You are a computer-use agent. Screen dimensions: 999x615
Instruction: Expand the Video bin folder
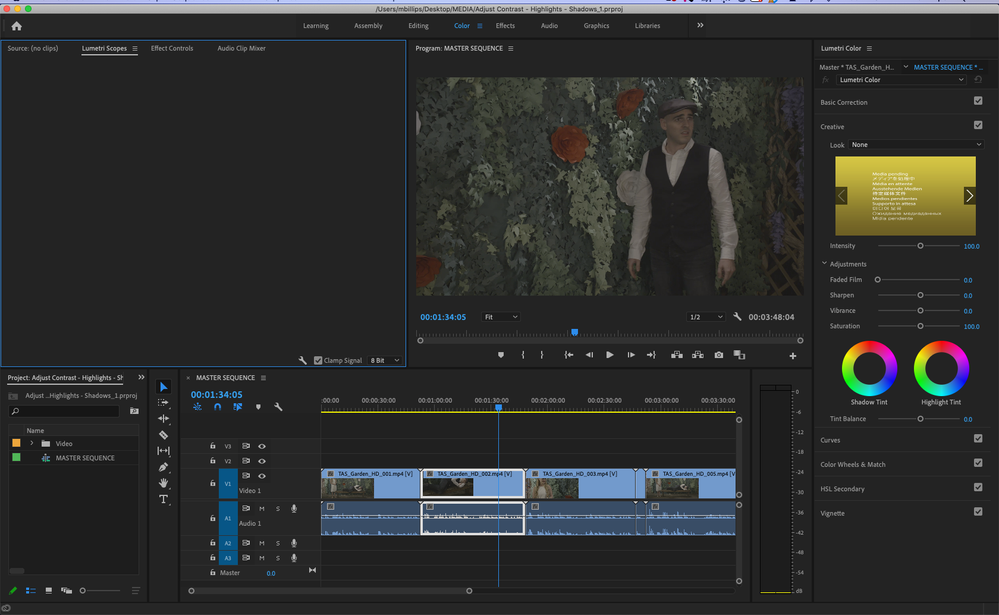tap(32, 443)
